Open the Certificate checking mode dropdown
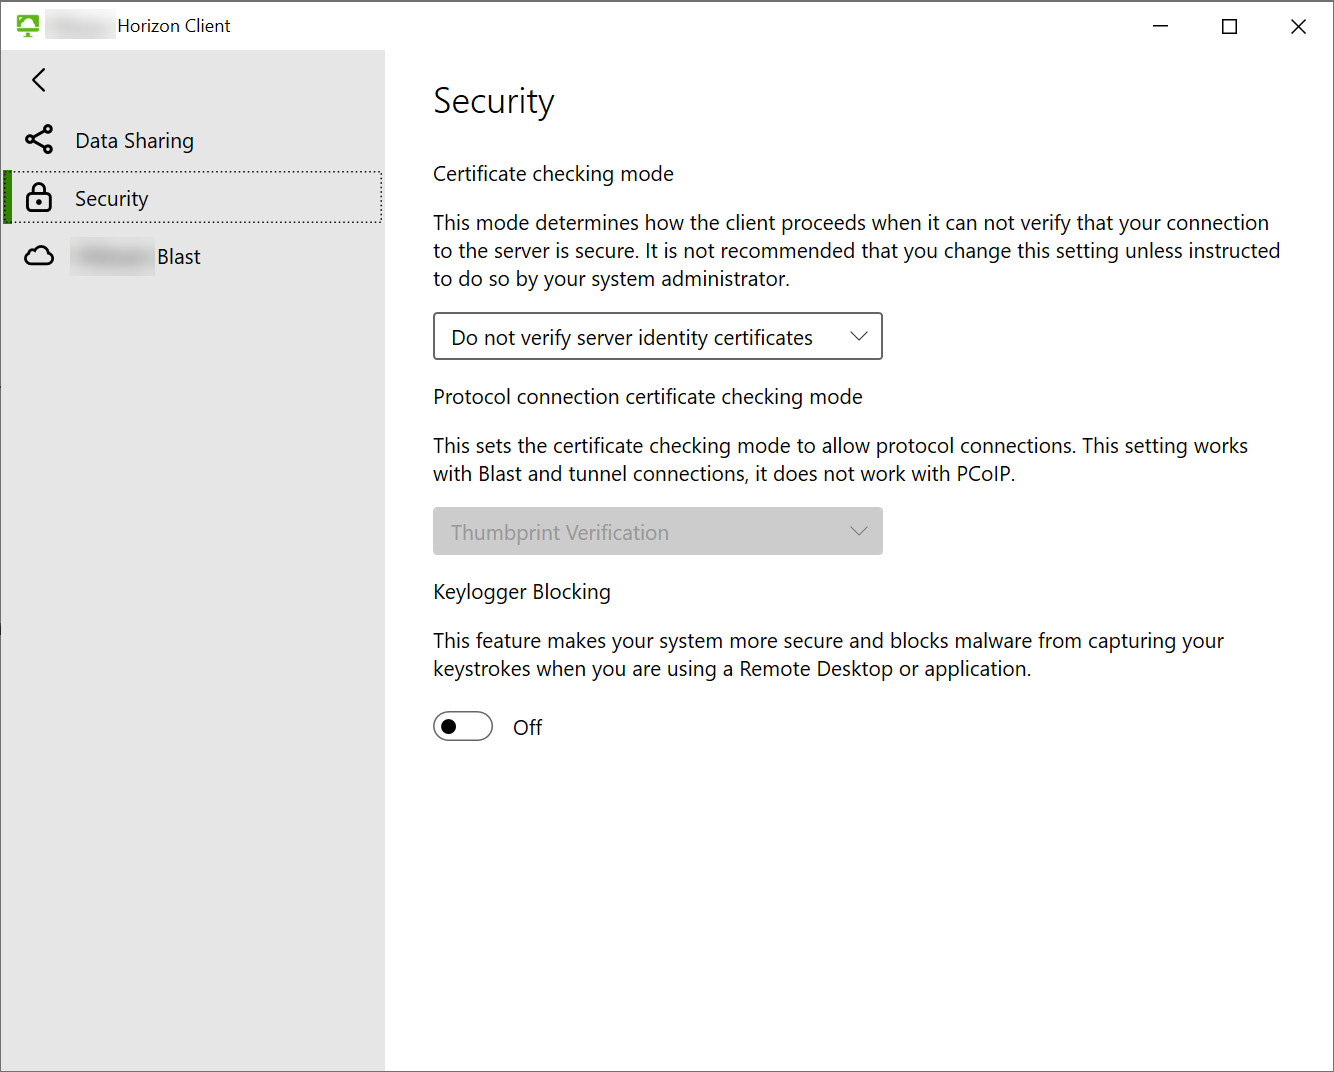The image size is (1334, 1072). click(658, 336)
